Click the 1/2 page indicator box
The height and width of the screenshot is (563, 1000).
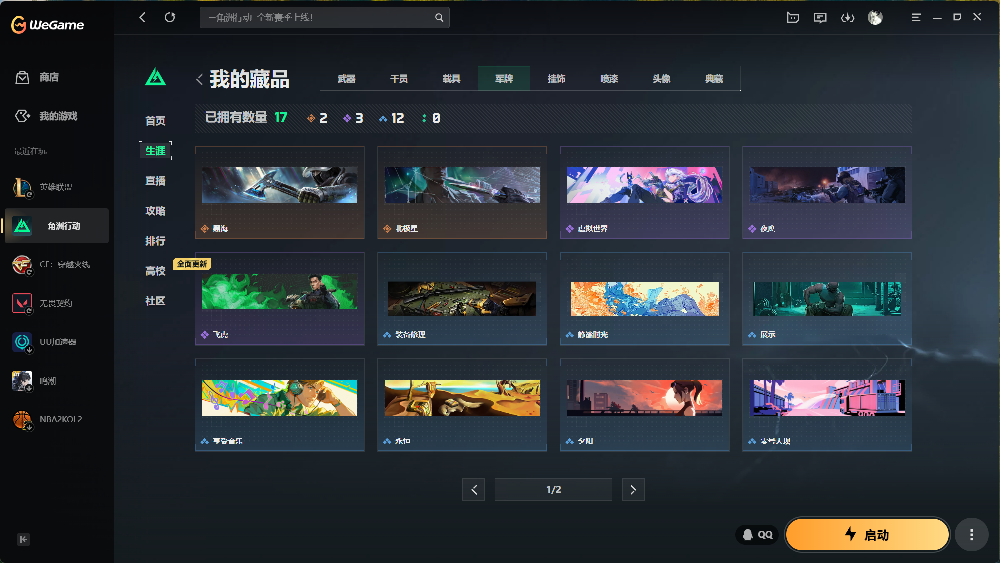click(553, 490)
